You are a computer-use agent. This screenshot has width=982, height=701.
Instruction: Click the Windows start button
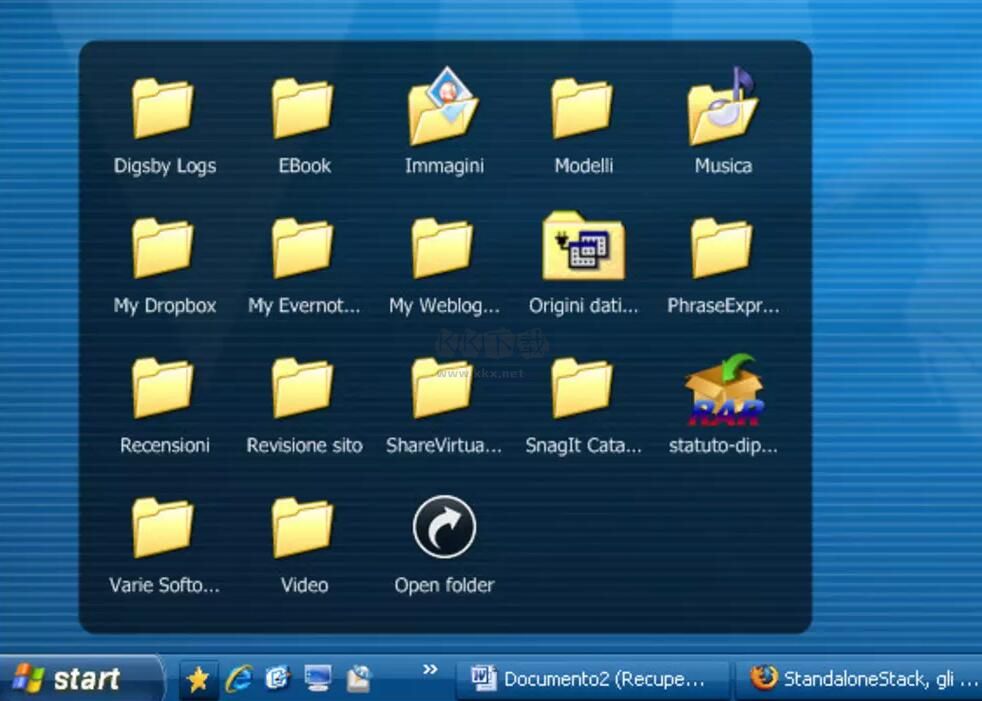pyautogui.click(x=80, y=679)
